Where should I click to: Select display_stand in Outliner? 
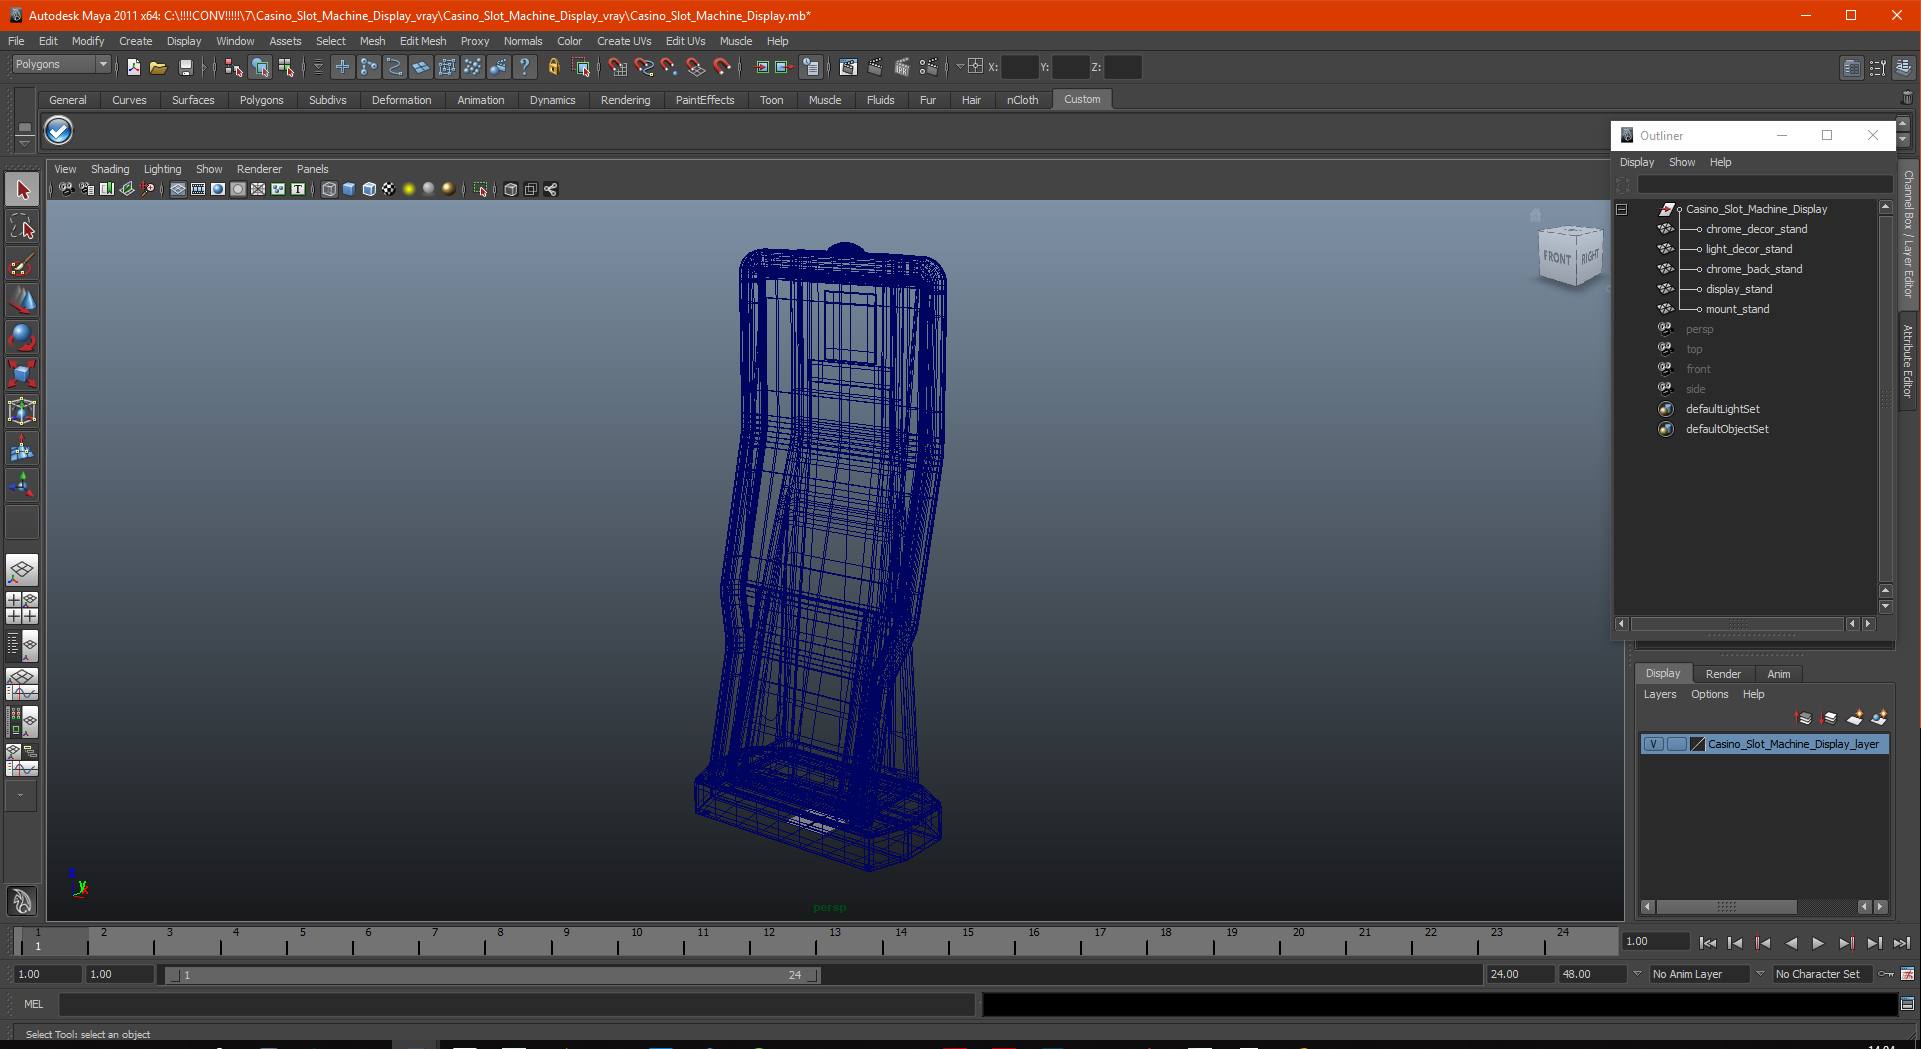[x=1739, y=289]
